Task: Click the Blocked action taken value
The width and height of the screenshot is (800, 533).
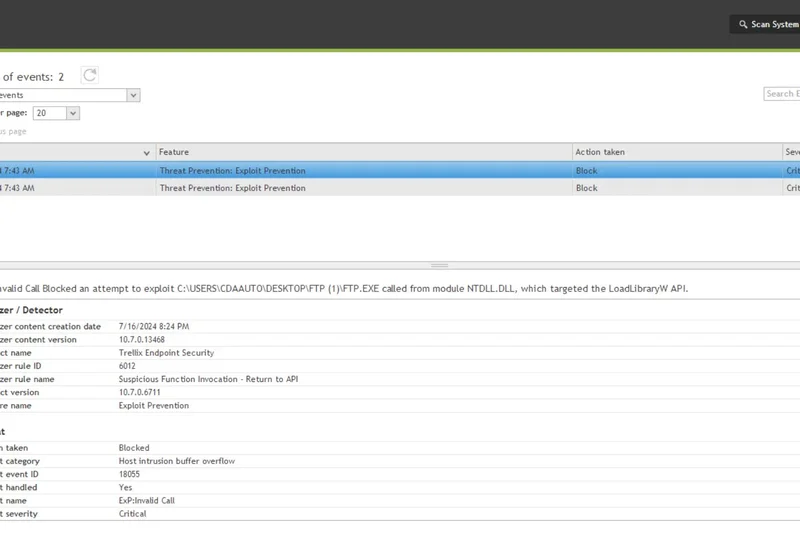Action: tap(134, 447)
